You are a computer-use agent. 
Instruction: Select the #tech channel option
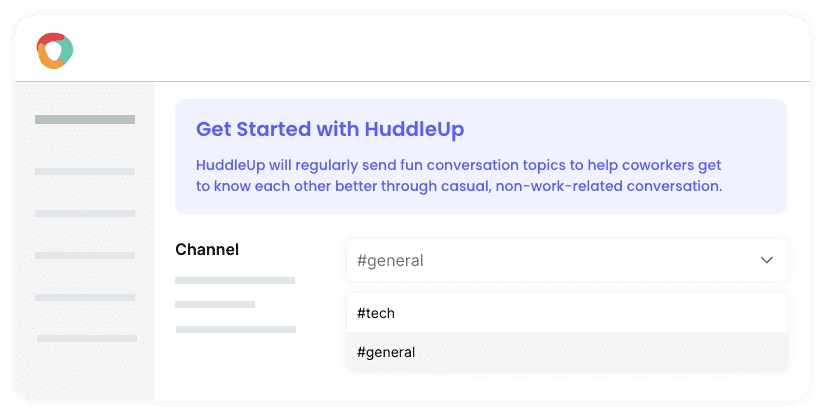pos(566,313)
